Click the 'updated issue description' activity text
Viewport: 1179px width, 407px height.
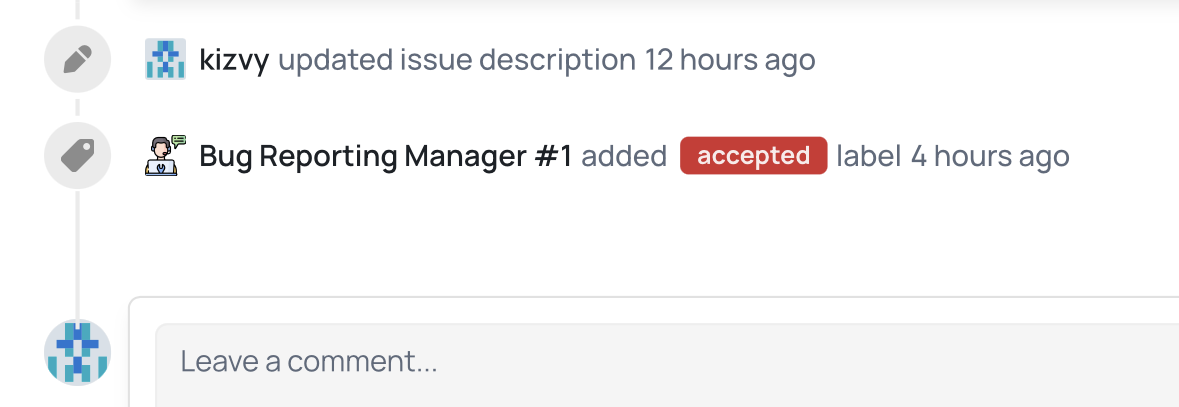(456, 60)
